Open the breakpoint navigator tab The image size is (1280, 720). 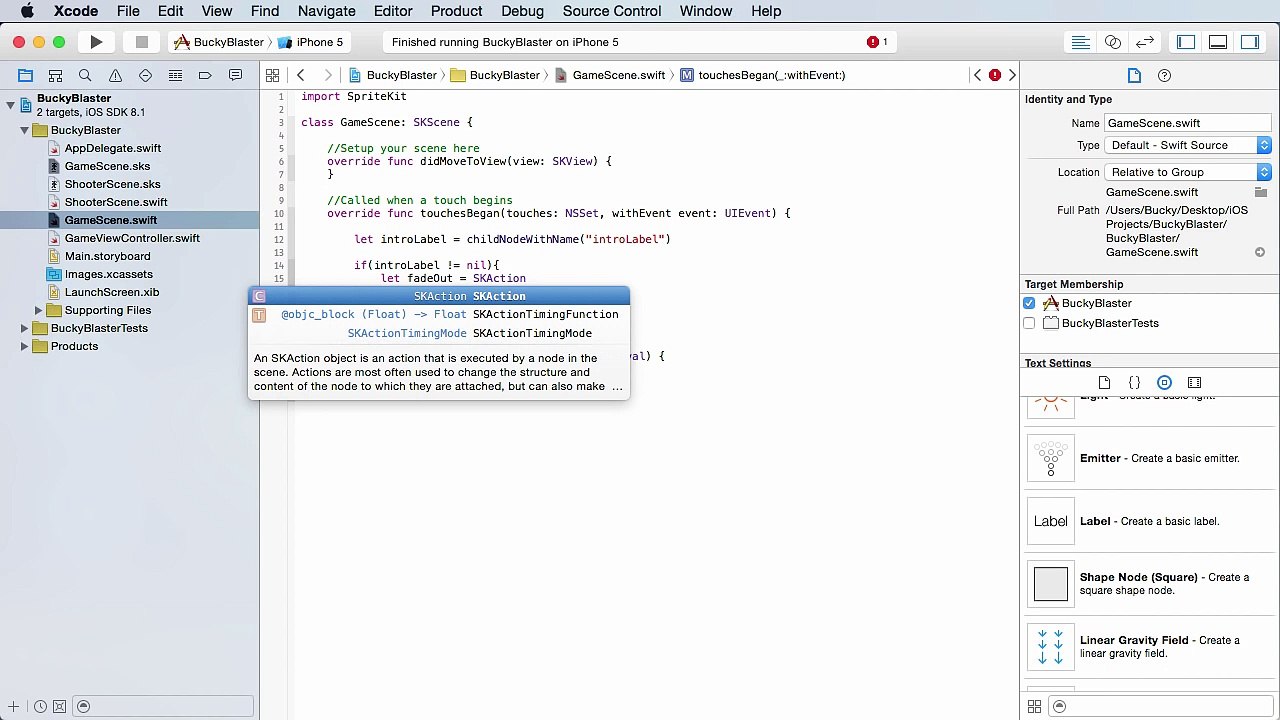pyautogui.click(x=205, y=75)
